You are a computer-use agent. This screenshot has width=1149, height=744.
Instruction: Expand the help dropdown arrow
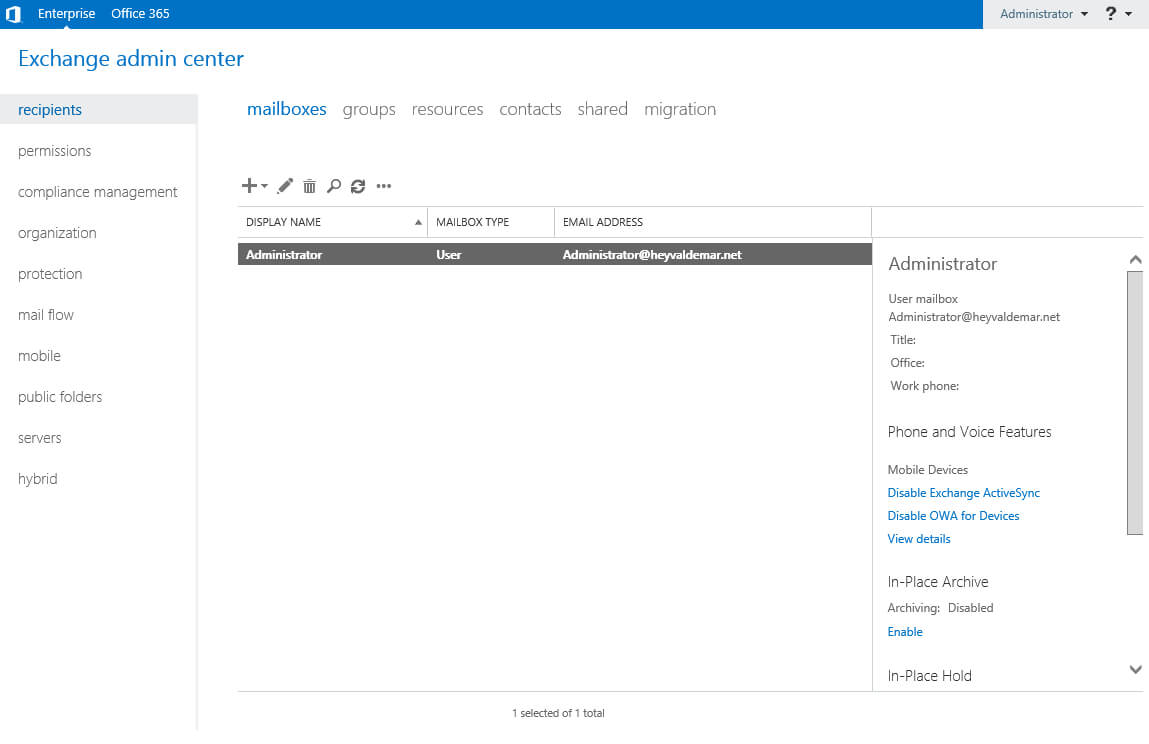1128,14
